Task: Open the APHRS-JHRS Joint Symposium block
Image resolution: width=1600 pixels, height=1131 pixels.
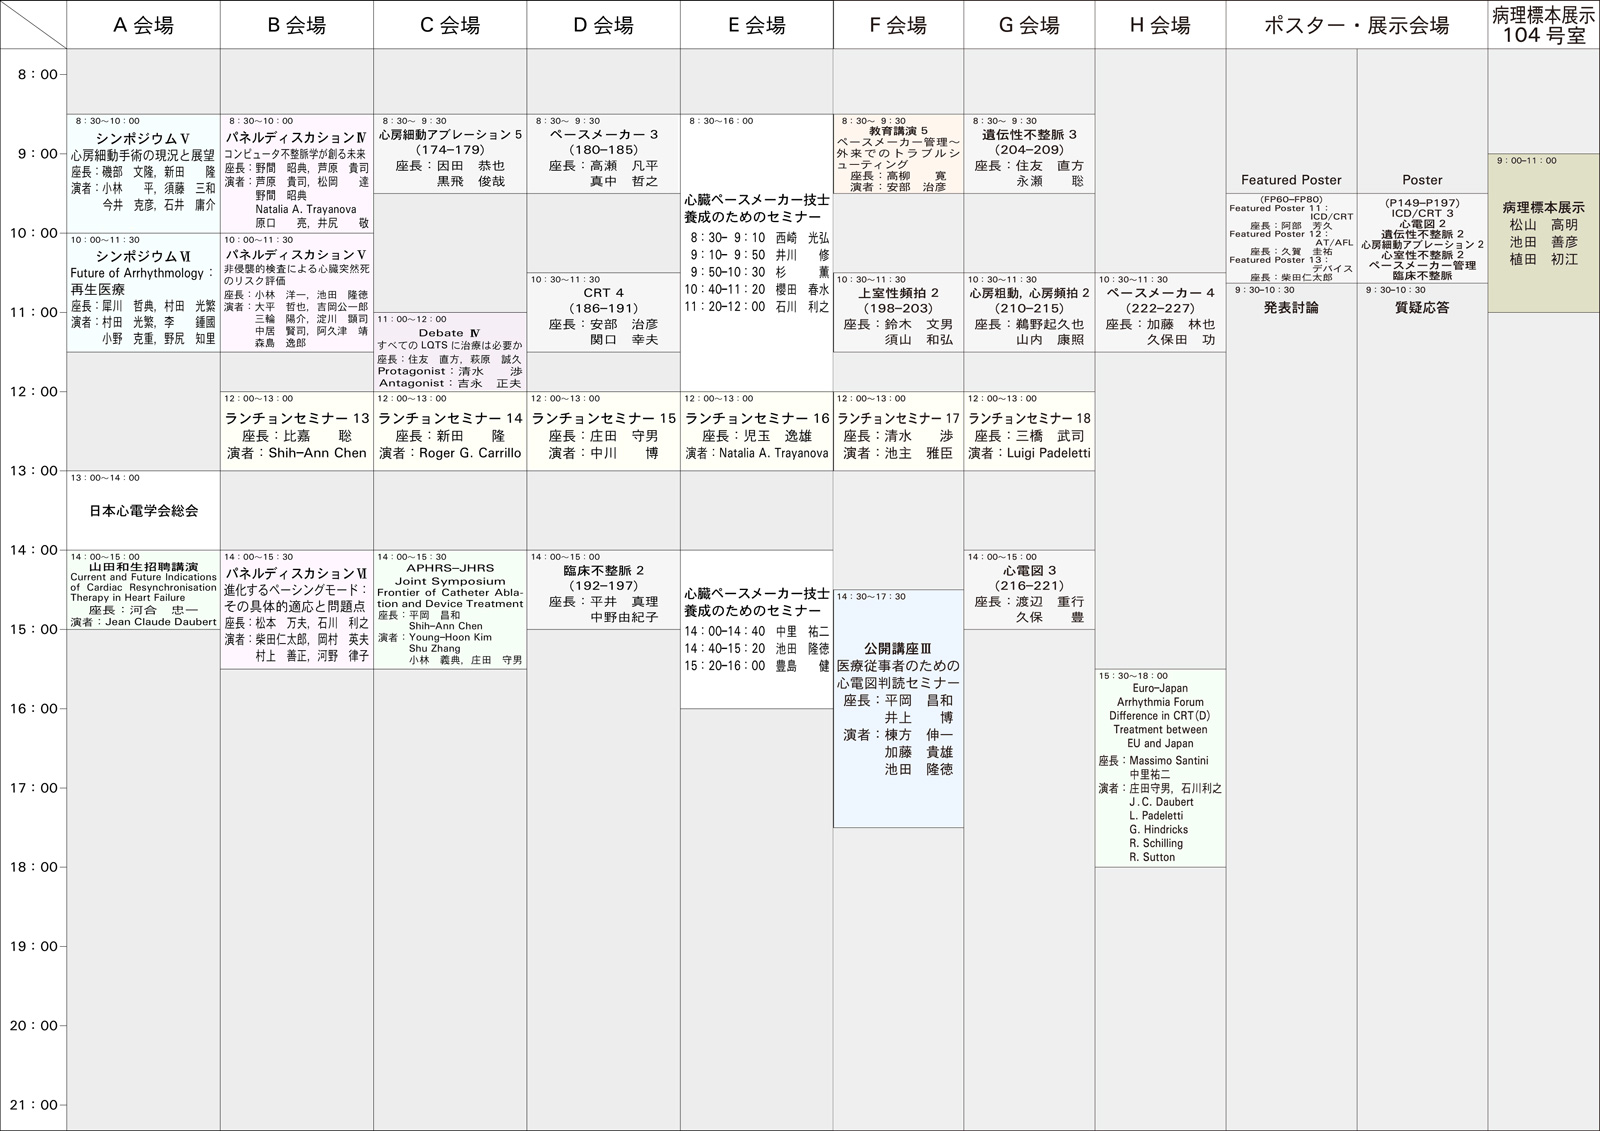Action: point(450,609)
